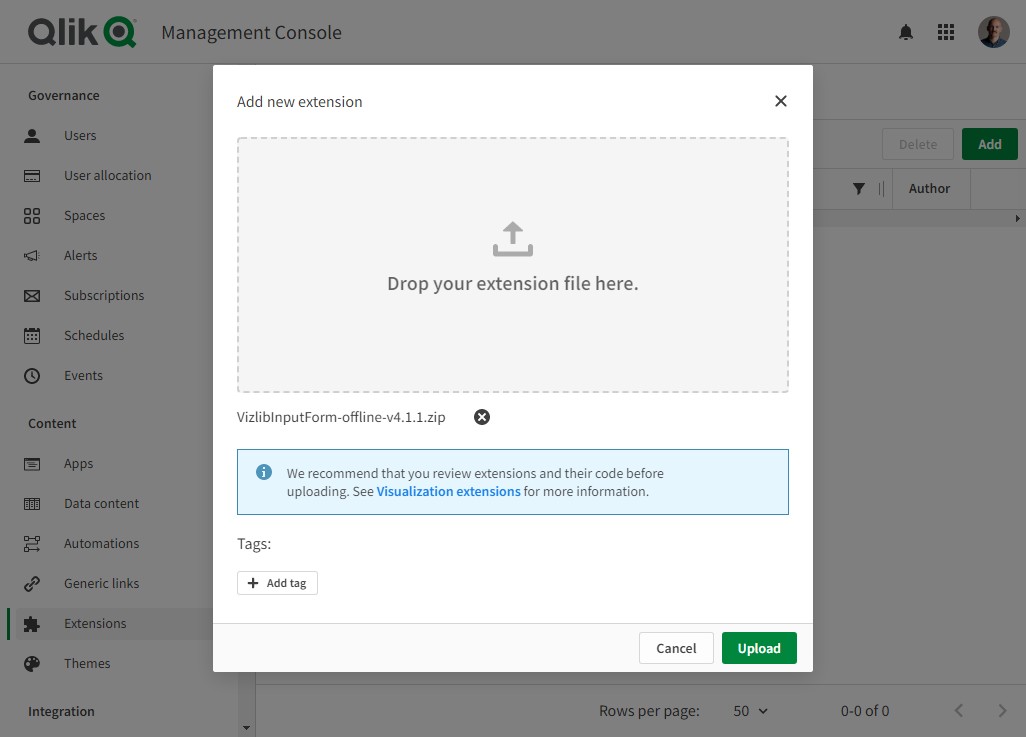Screen dimensions: 1026x737
Task: Click the Add tag button
Action: [277, 583]
